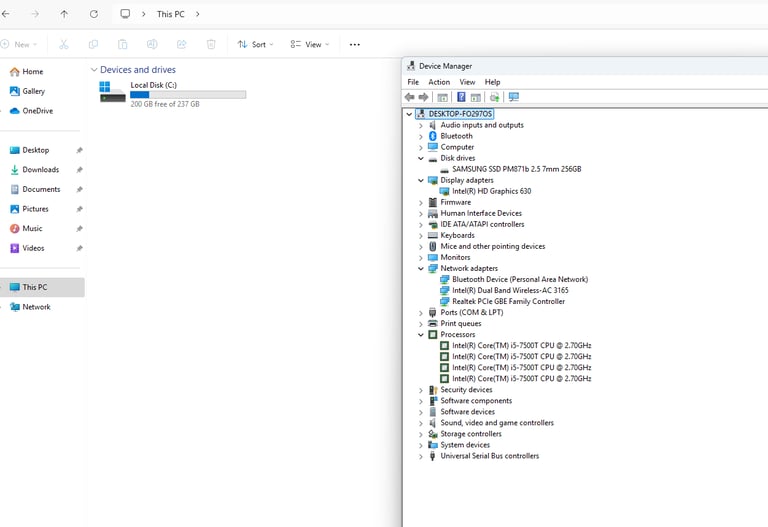This screenshot has width=768, height=527.
Task: Click the Copy icon in Explorer toolbar
Action: click(93, 45)
